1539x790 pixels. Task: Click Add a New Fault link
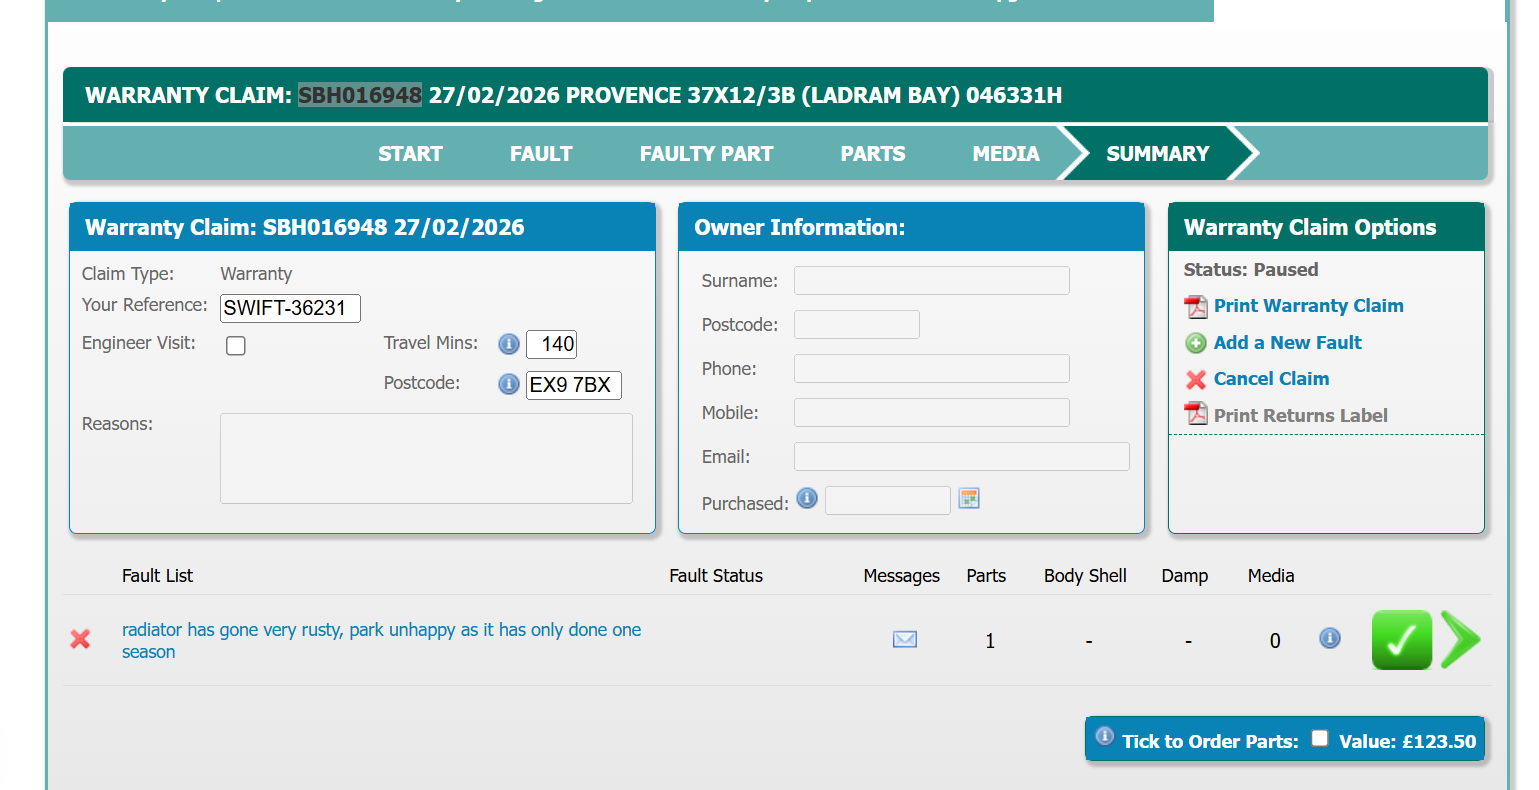[x=1287, y=343]
